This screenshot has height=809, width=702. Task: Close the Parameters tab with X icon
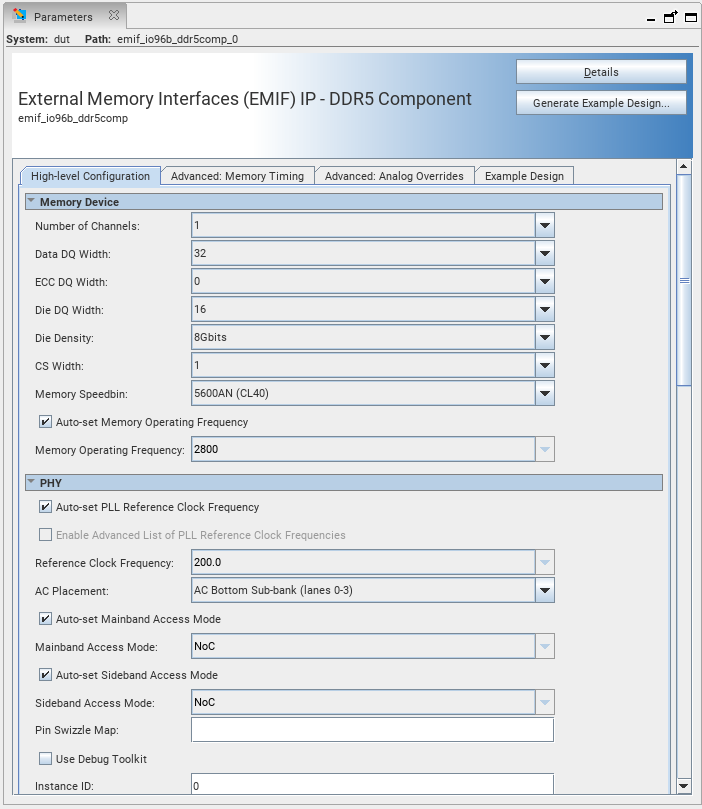click(114, 15)
